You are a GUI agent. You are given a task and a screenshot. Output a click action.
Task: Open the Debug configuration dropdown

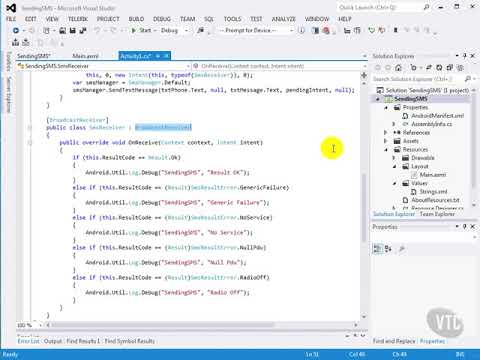coord(174,30)
